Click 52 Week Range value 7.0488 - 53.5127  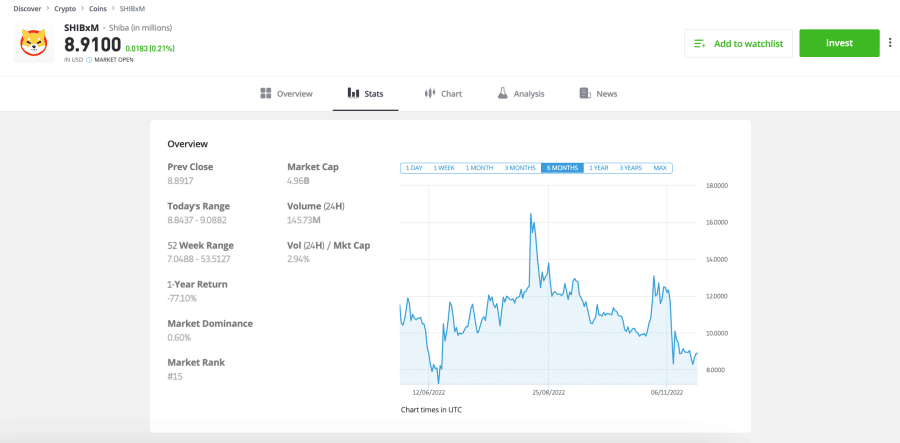click(199, 259)
